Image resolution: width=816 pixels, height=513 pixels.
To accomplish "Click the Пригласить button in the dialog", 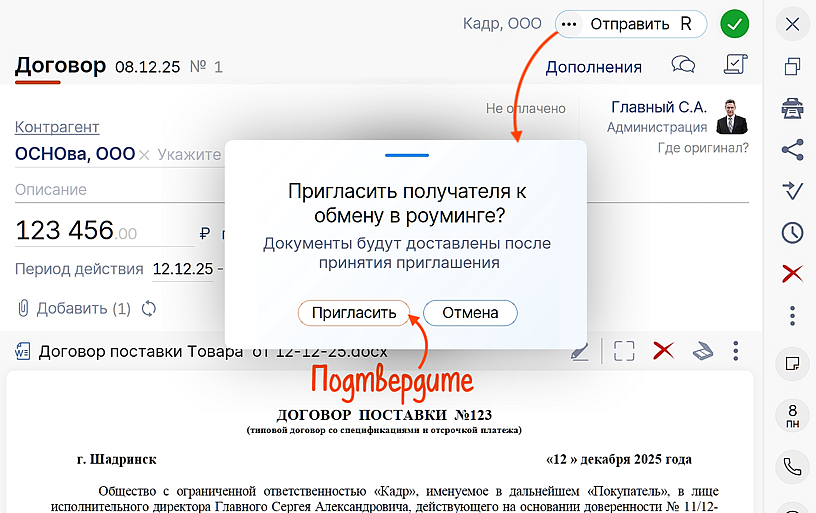I will coord(354,313).
